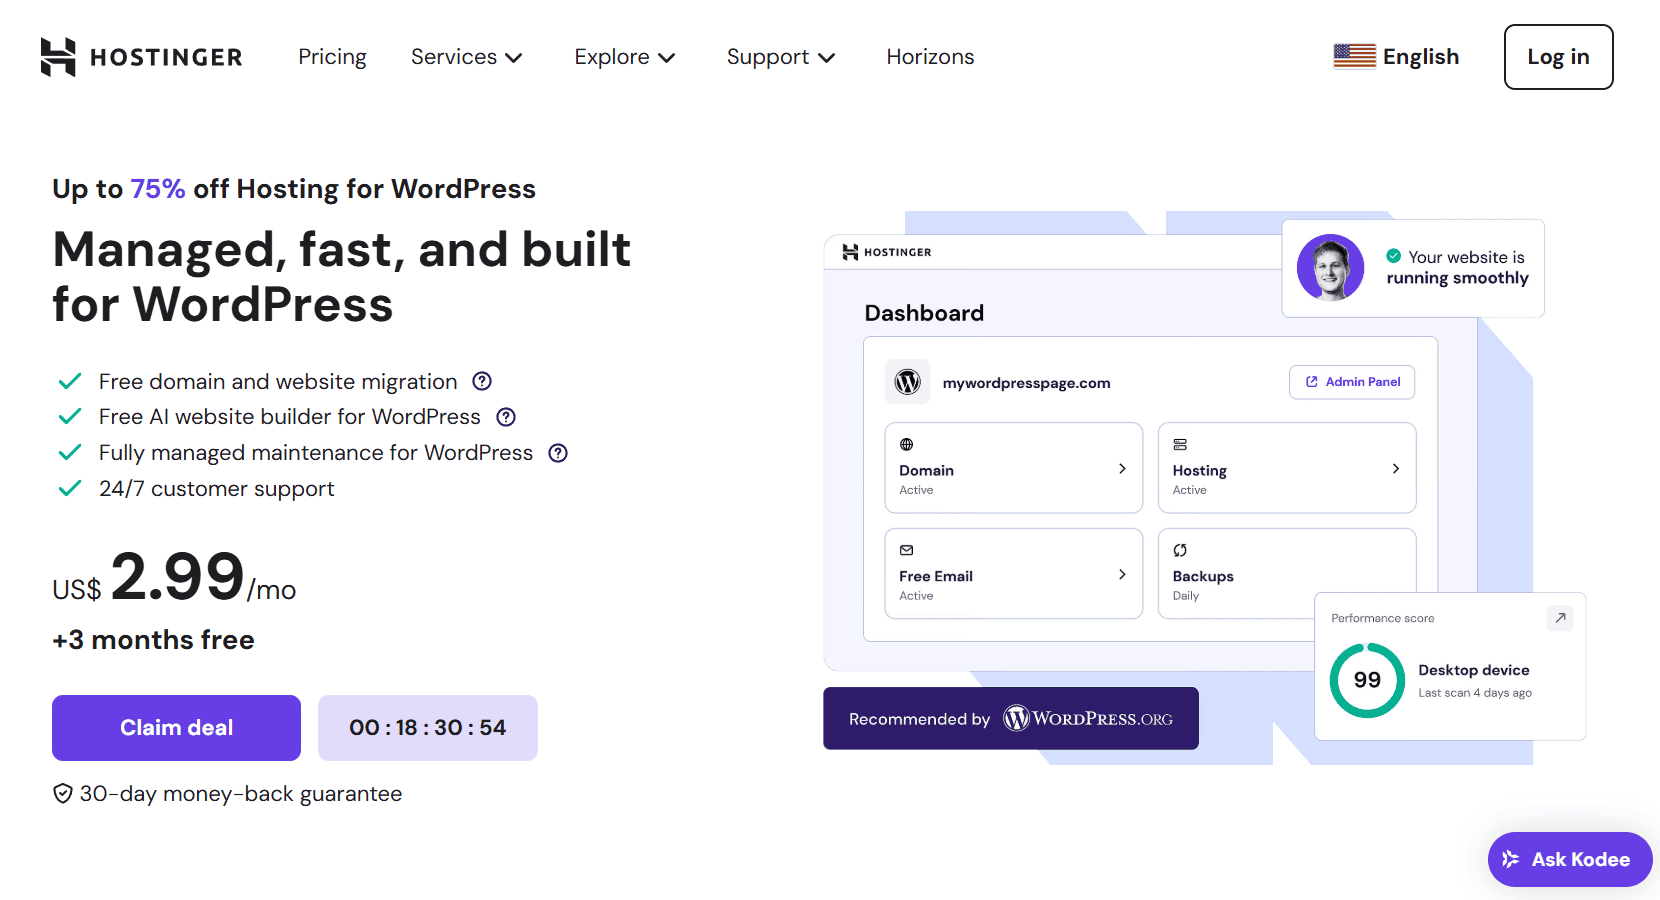
Task: Show info about fully managed maintenance
Action: 558,453
